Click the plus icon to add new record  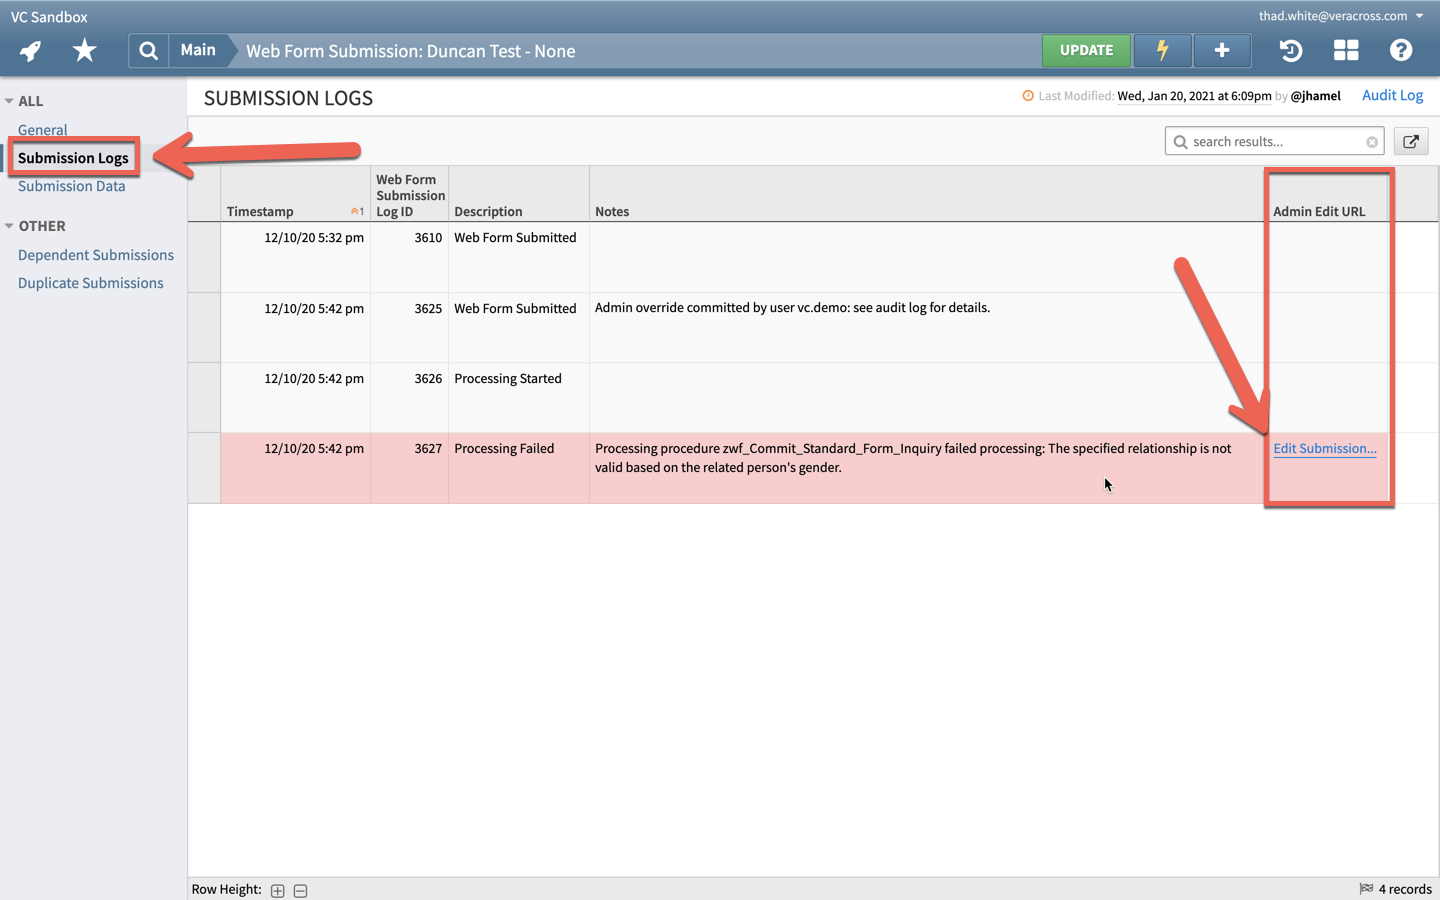[1222, 49]
